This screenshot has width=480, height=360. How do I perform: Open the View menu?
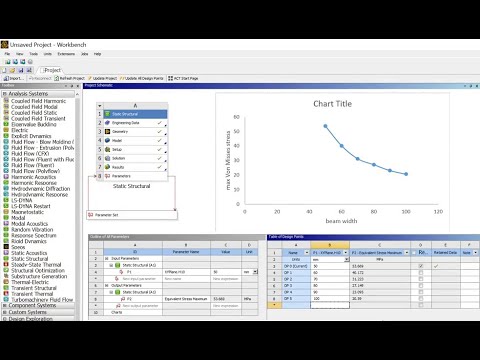[20, 54]
